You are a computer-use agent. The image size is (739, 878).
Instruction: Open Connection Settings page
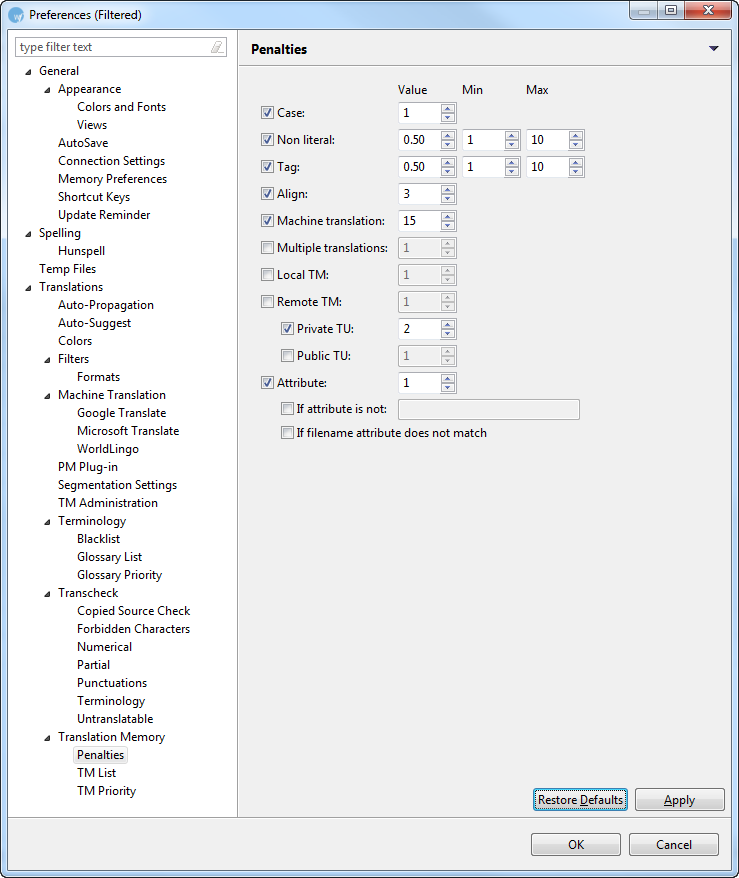click(111, 161)
